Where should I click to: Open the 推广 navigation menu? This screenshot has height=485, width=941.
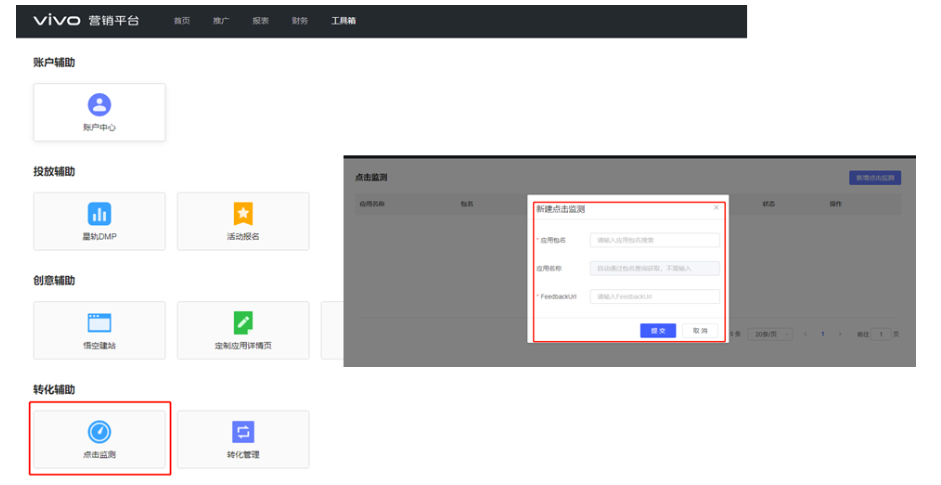[x=221, y=21]
